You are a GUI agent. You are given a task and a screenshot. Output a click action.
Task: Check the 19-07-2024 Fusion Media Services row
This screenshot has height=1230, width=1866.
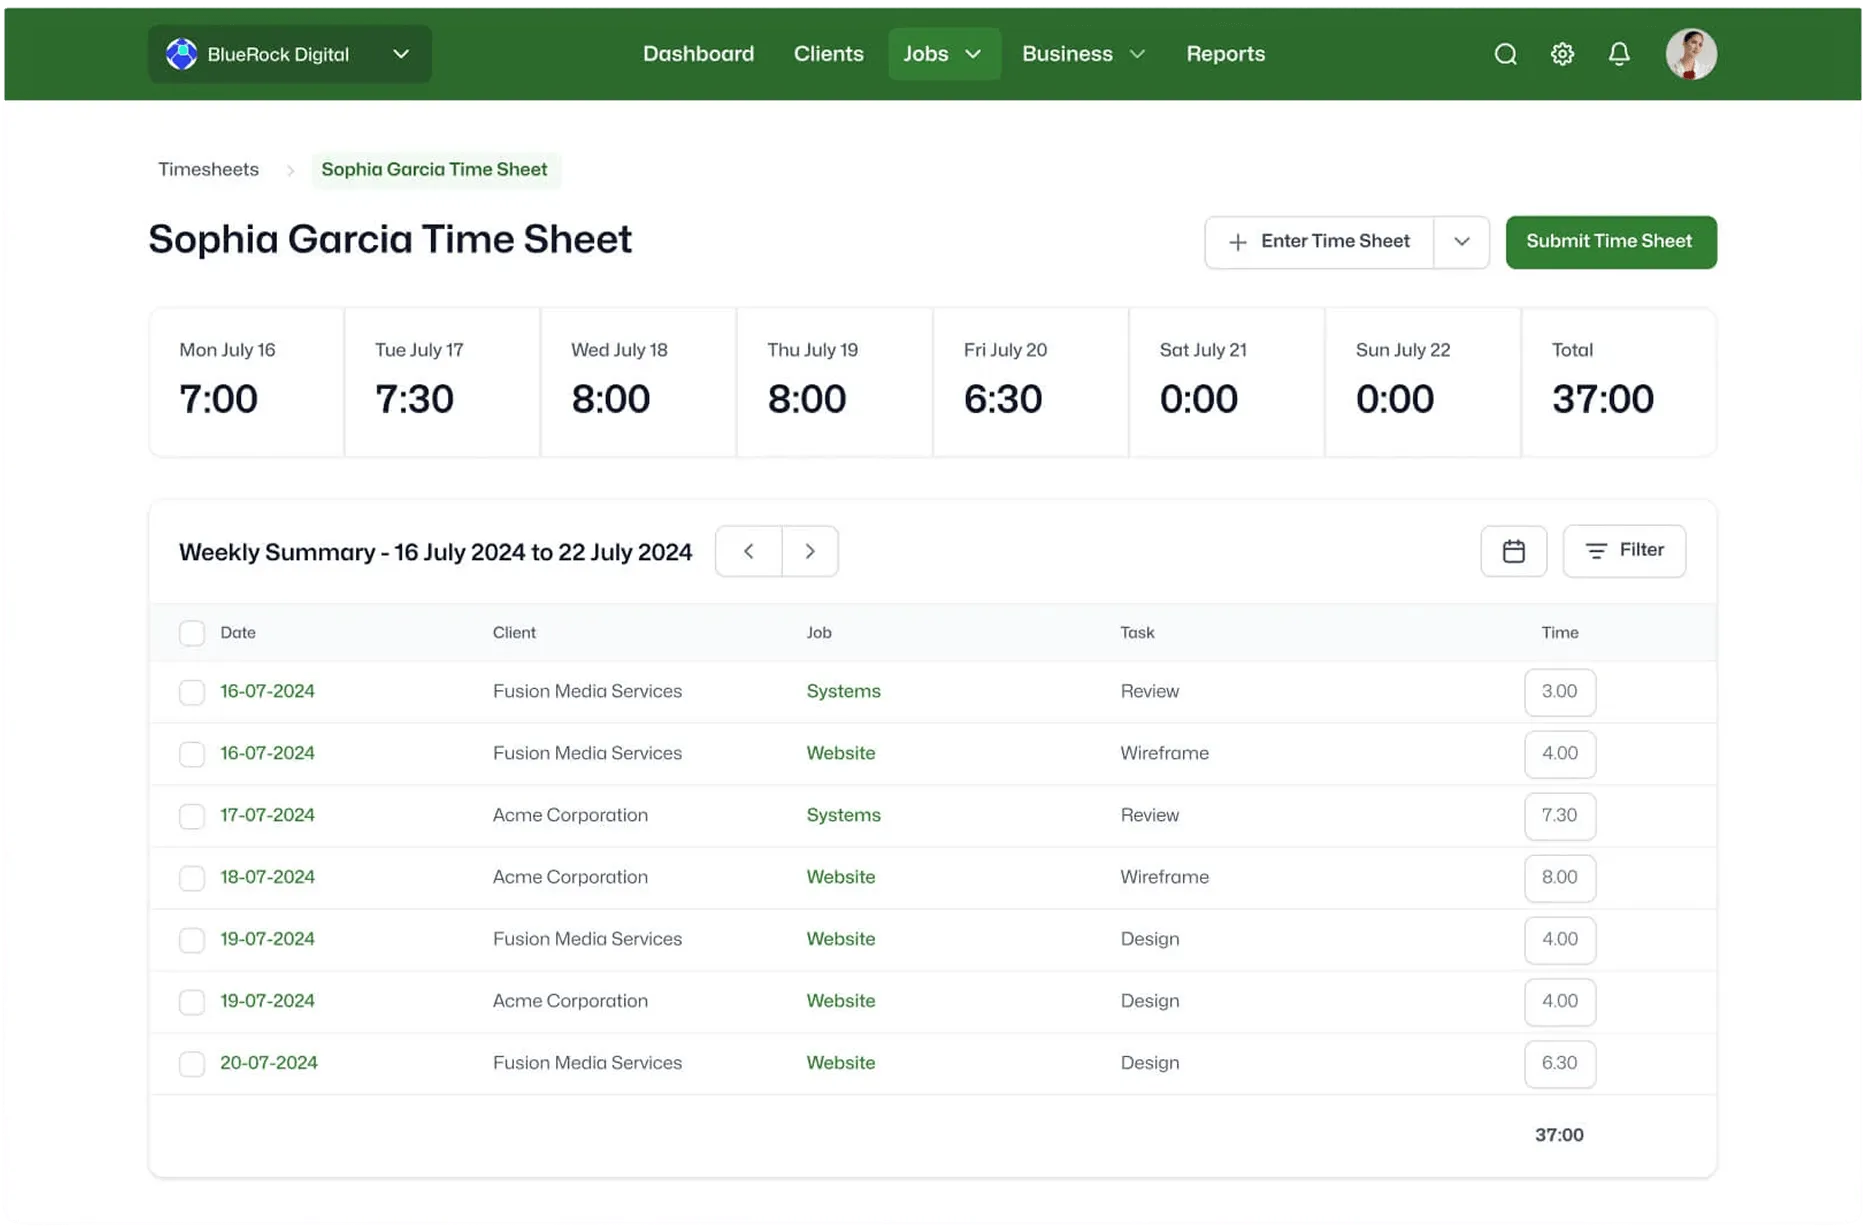(x=192, y=940)
